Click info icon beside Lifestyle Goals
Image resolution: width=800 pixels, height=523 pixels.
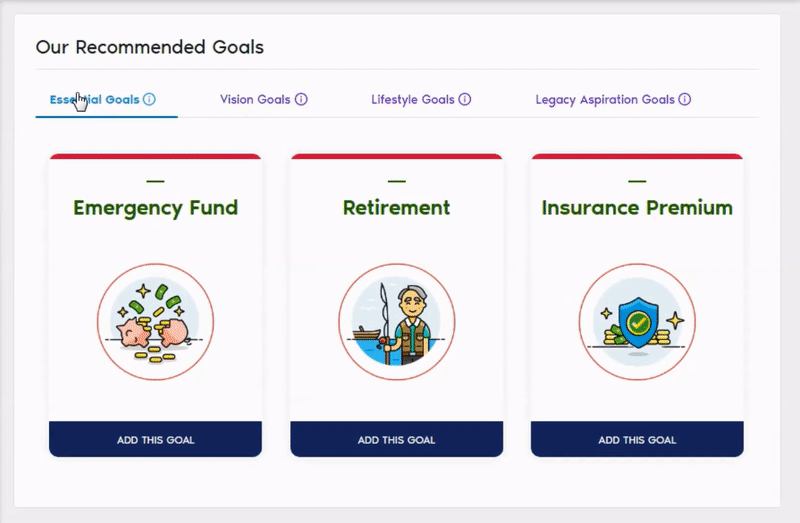[465, 100]
